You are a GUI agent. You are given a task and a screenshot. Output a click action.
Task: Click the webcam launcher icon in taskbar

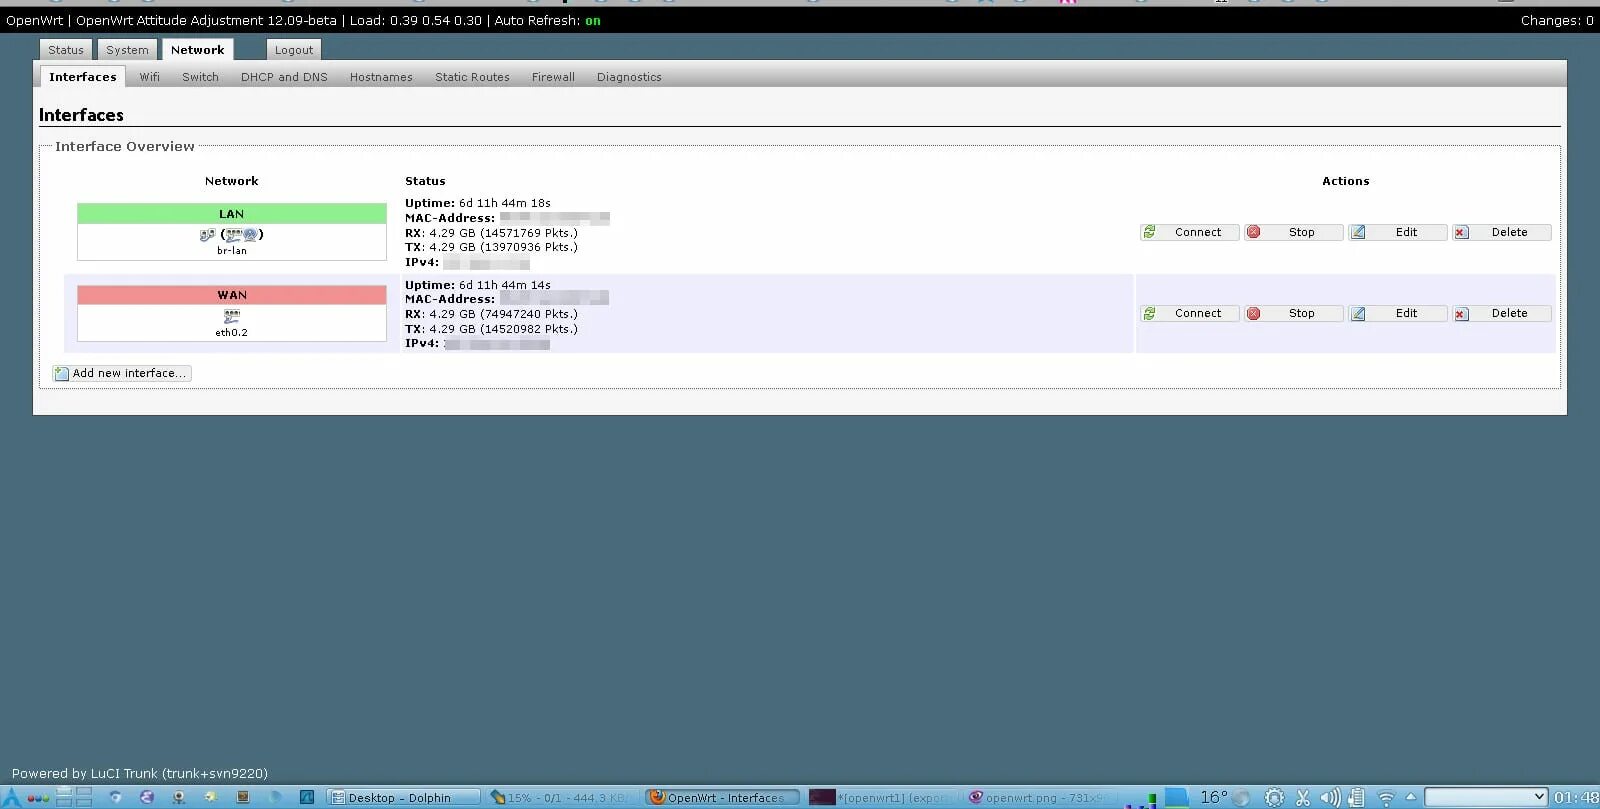point(179,797)
